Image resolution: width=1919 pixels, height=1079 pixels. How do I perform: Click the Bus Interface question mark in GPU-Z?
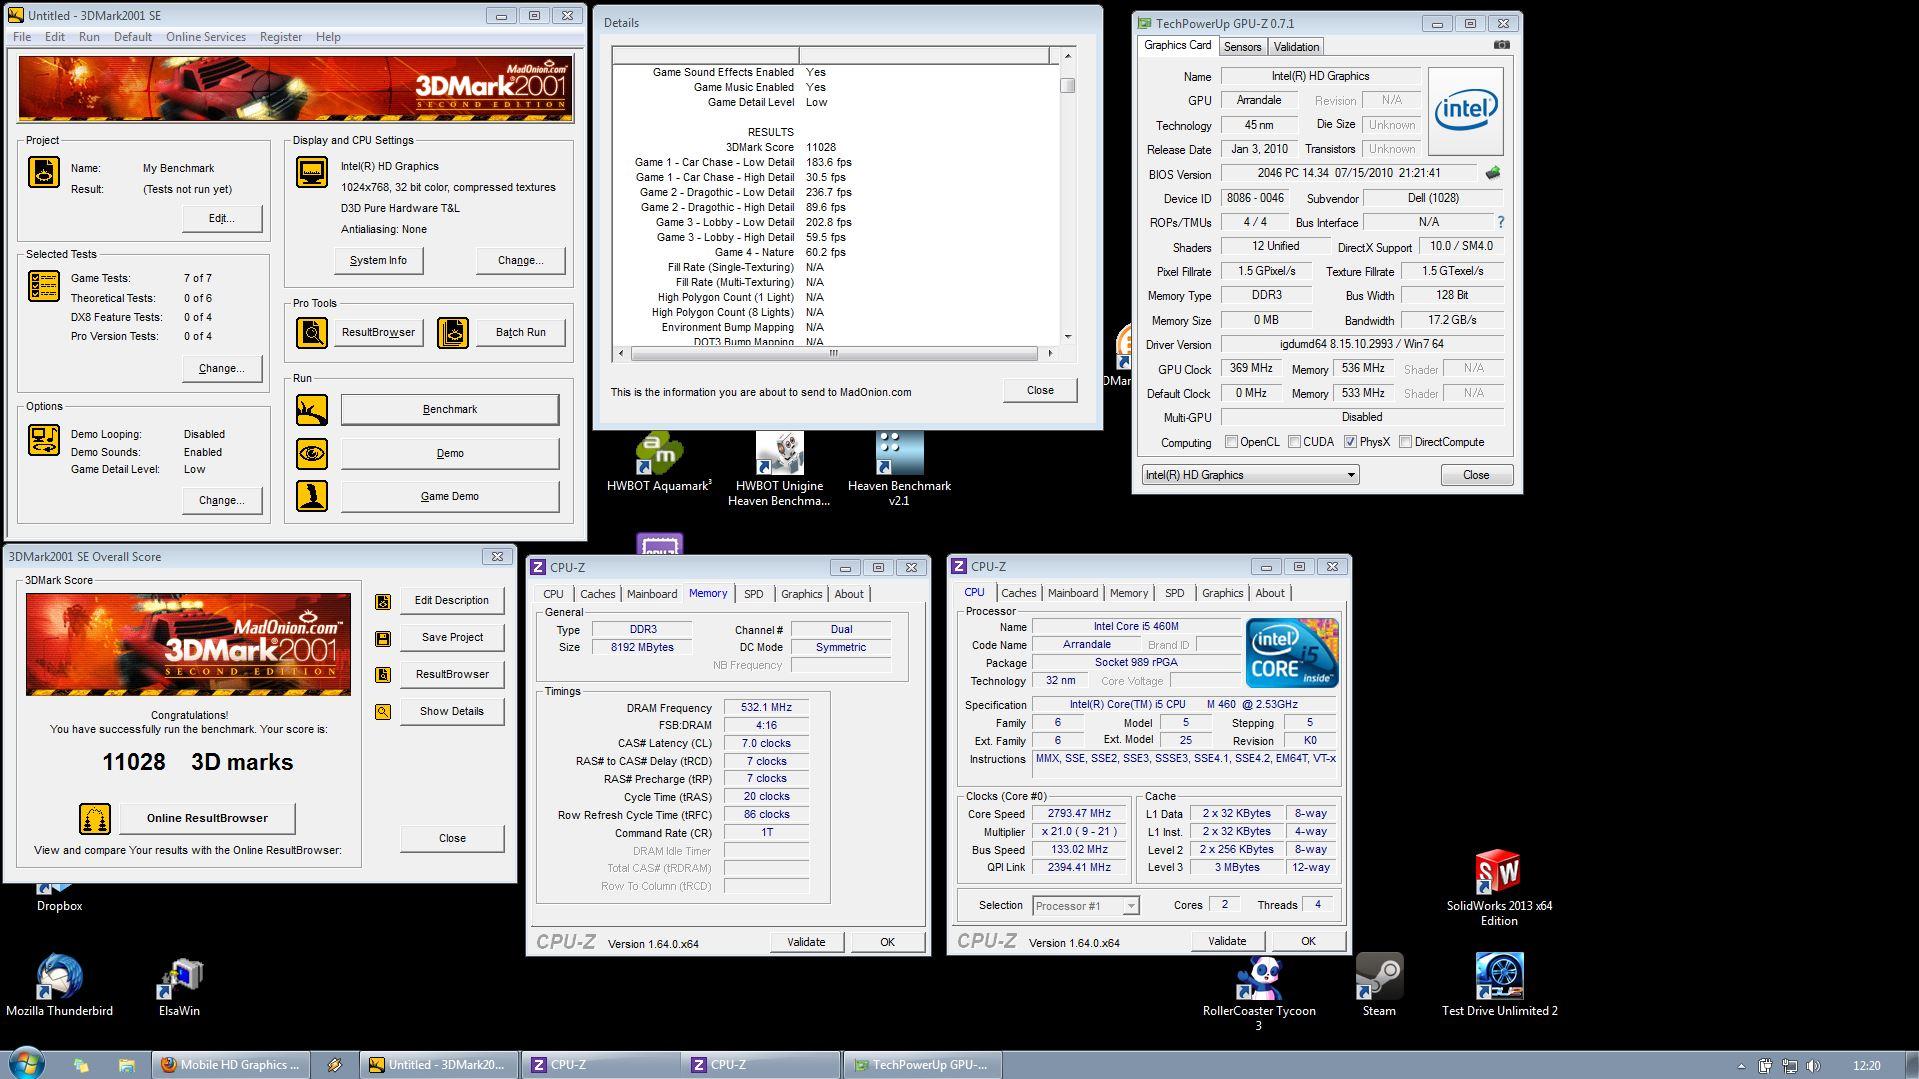[x=1500, y=222]
